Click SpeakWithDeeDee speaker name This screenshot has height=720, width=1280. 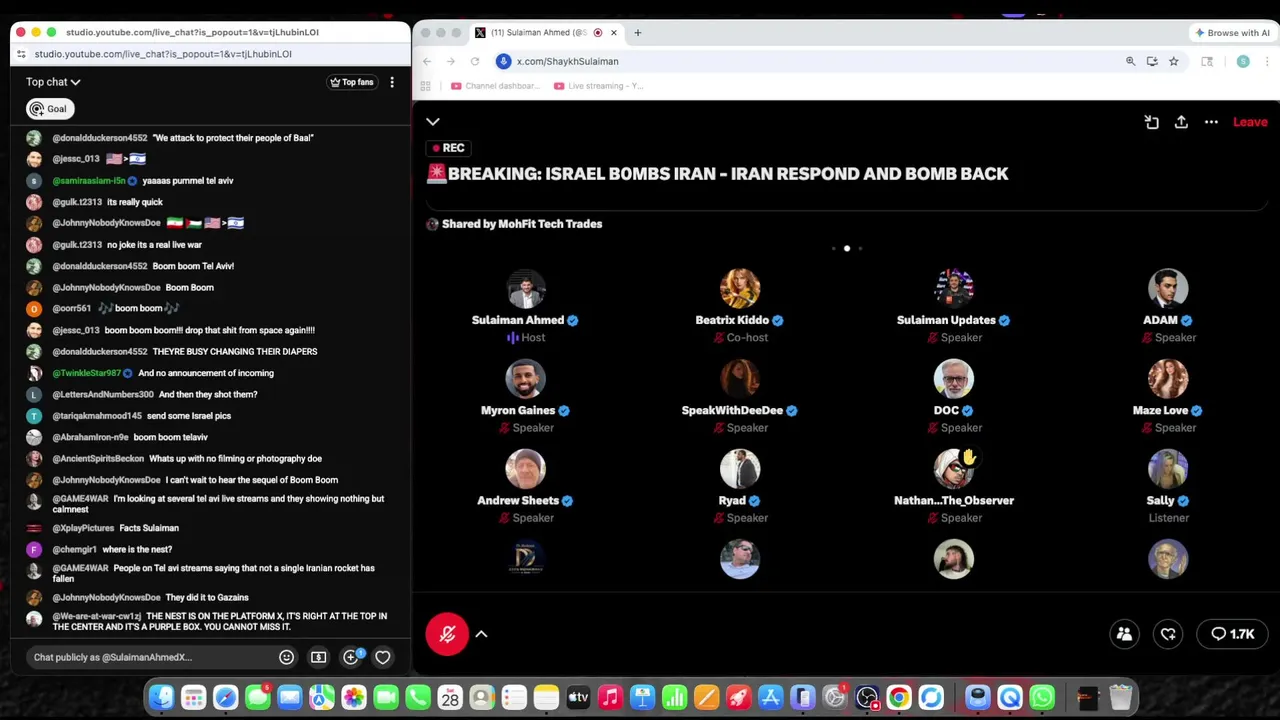732,410
